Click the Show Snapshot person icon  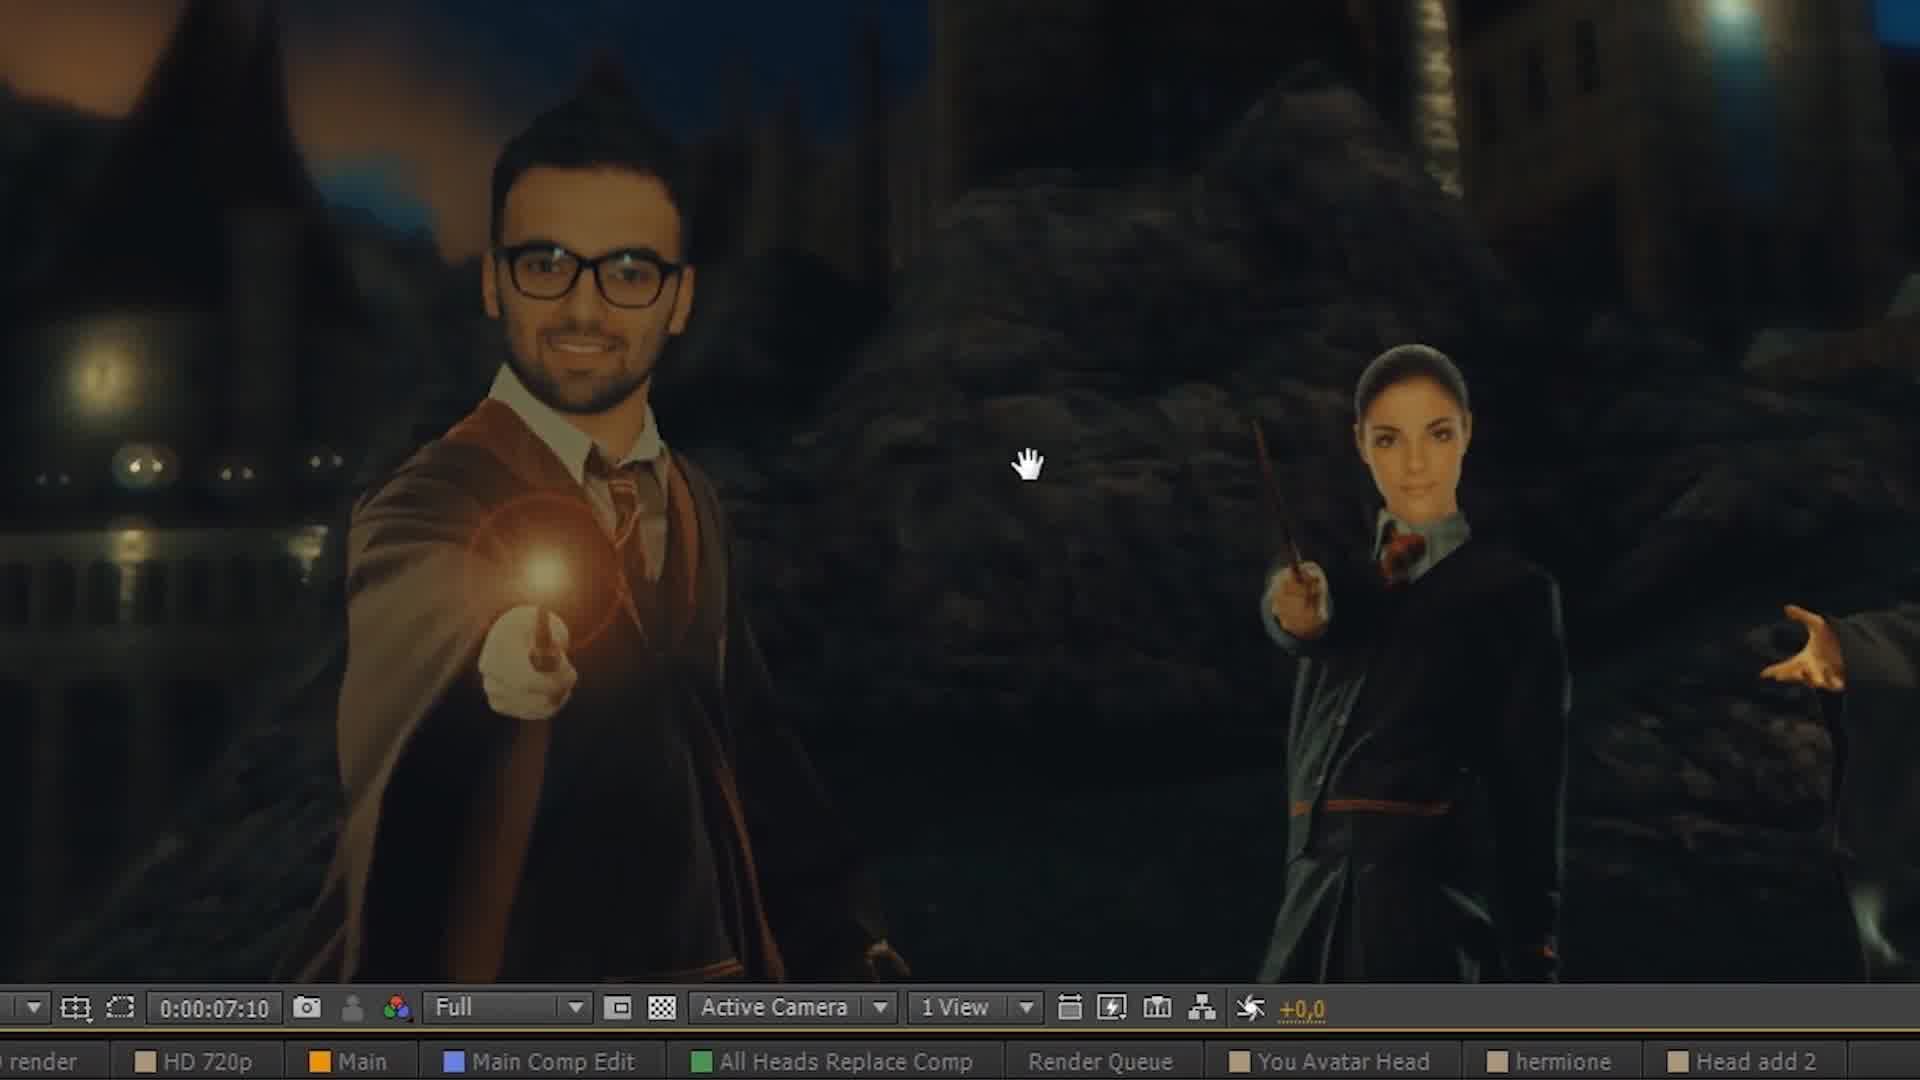352,1008
